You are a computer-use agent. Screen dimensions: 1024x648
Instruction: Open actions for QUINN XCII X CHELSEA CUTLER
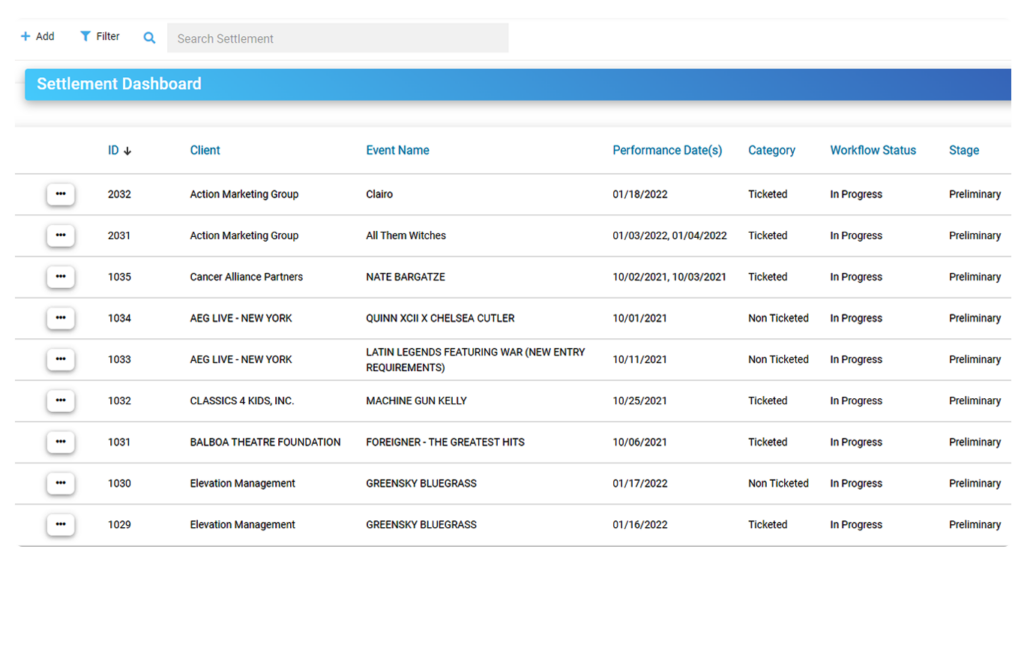(x=60, y=317)
